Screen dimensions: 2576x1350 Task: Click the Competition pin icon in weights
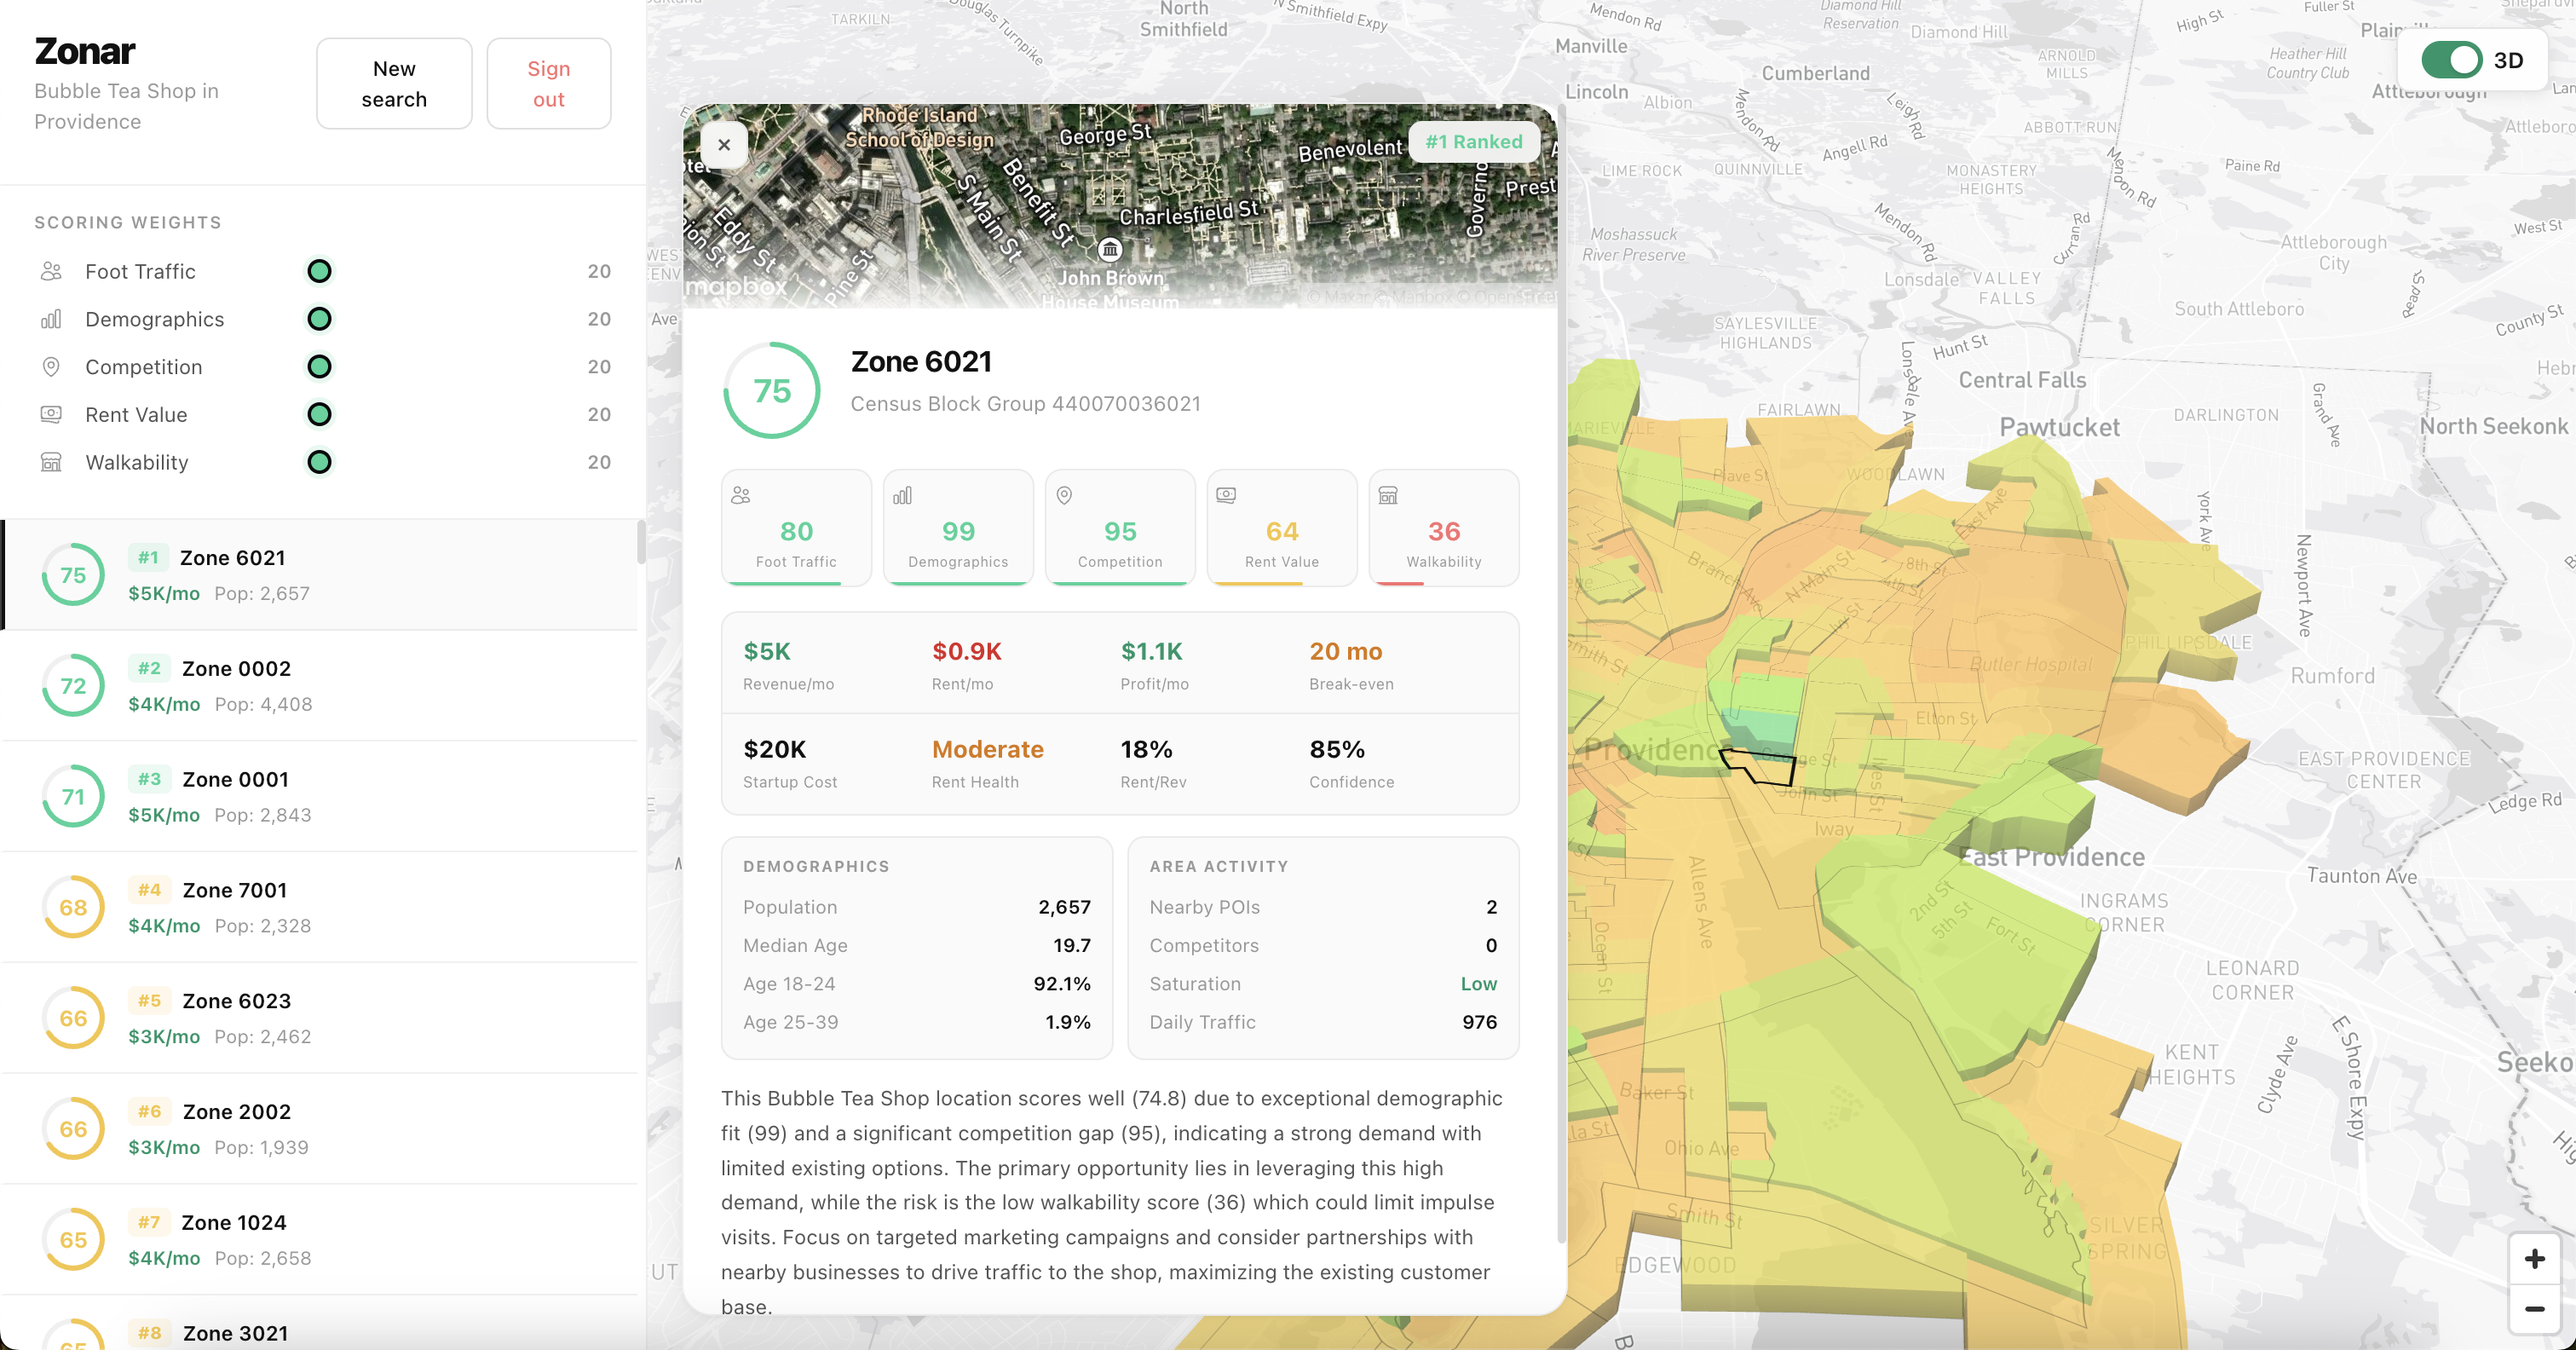[51, 367]
